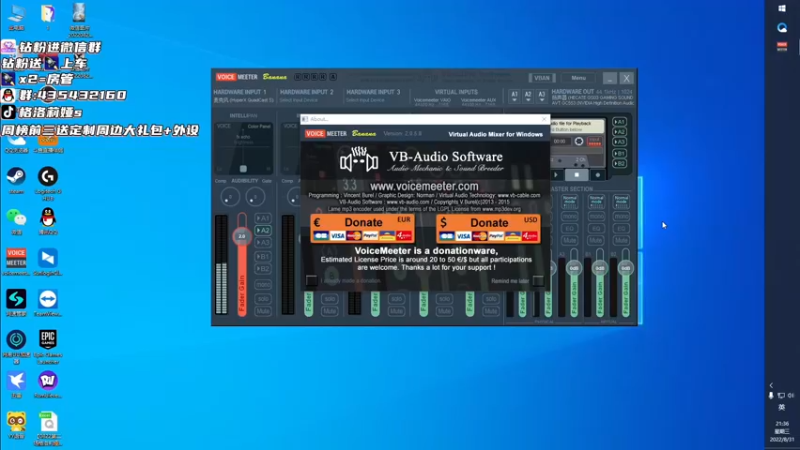This screenshot has height=450, width=800.
Task: Open the www.voicemeeter.com link
Action: pyautogui.click(x=424, y=186)
